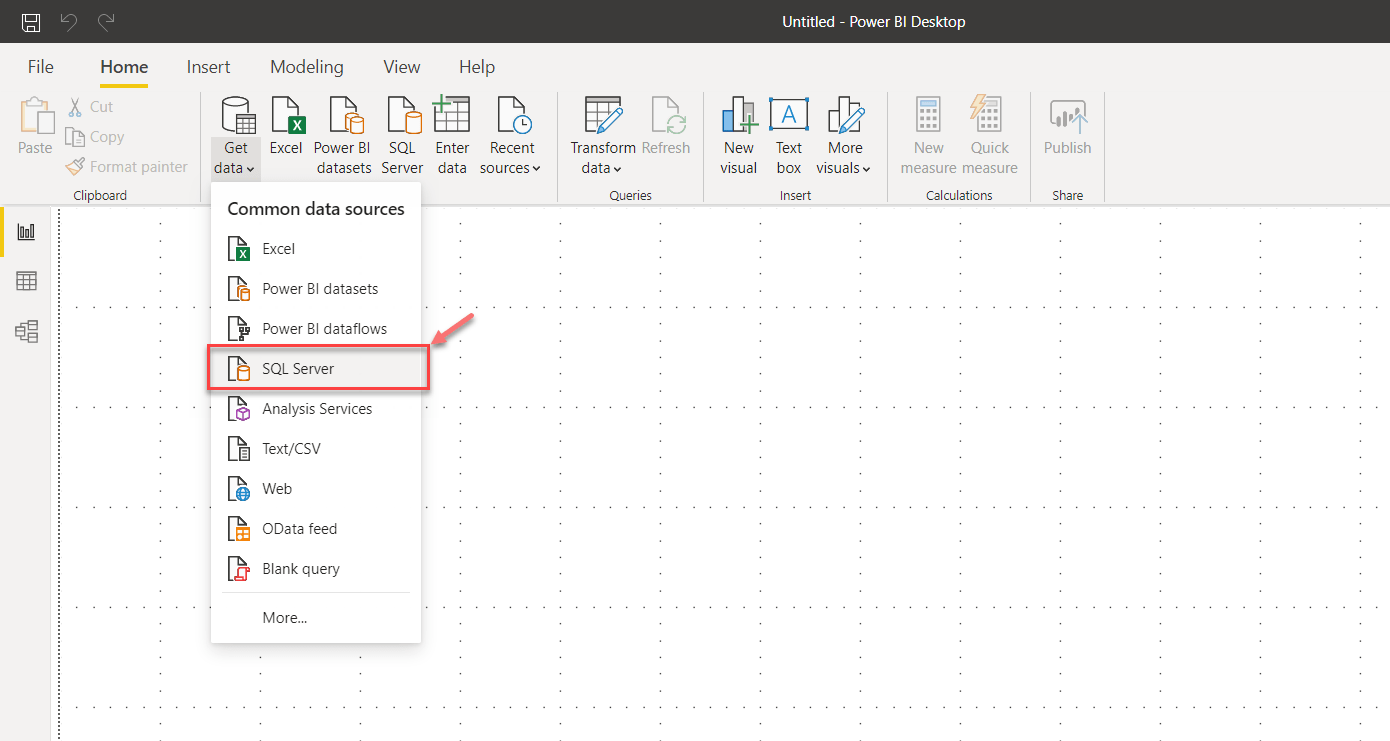This screenshot has width=1390, height=741.
Task: Click the Save icon in the title bar
Action: [30, 21]
